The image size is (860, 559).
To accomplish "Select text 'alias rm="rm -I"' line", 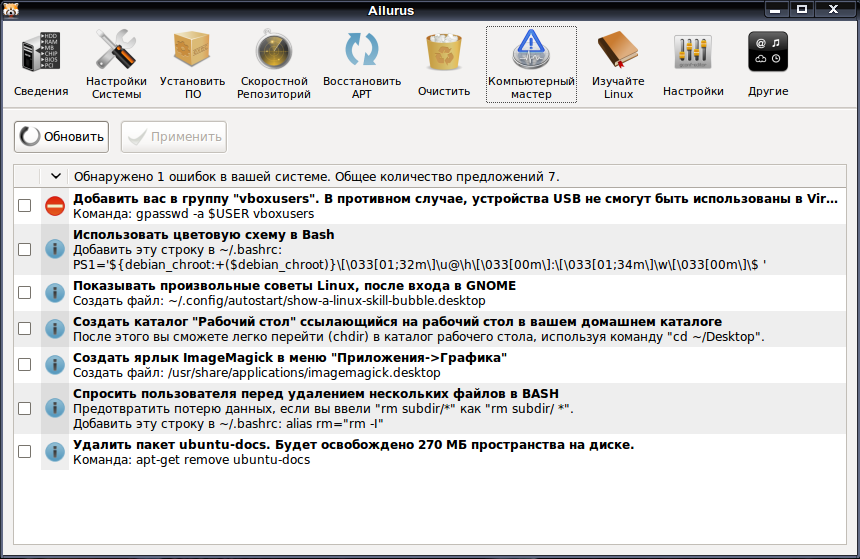I will coord(228,424).
